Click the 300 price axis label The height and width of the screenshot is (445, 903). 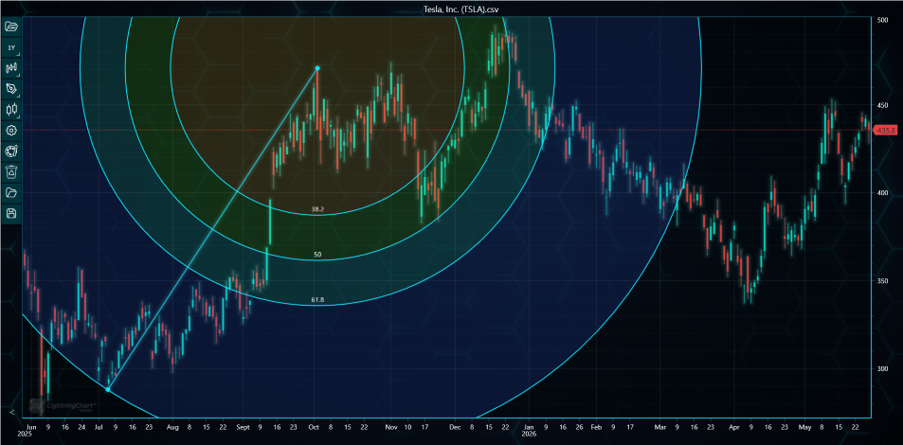[x=882, y=368]
